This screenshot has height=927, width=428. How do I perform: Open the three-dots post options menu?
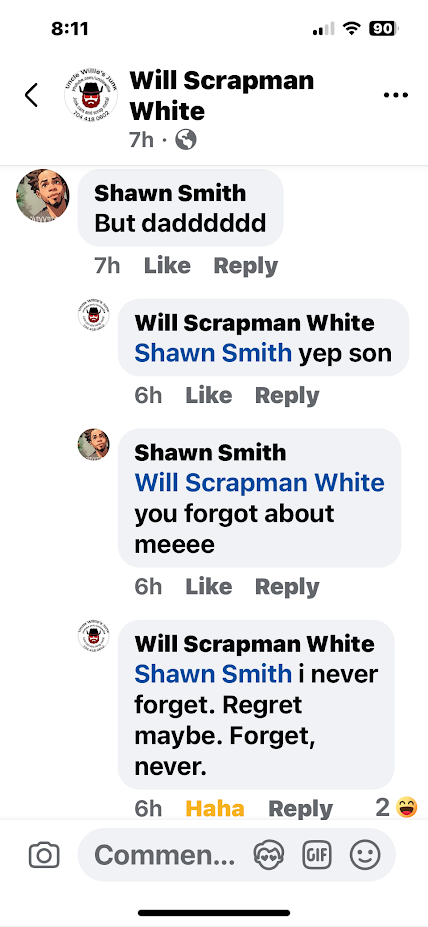[x=395, y=95]
